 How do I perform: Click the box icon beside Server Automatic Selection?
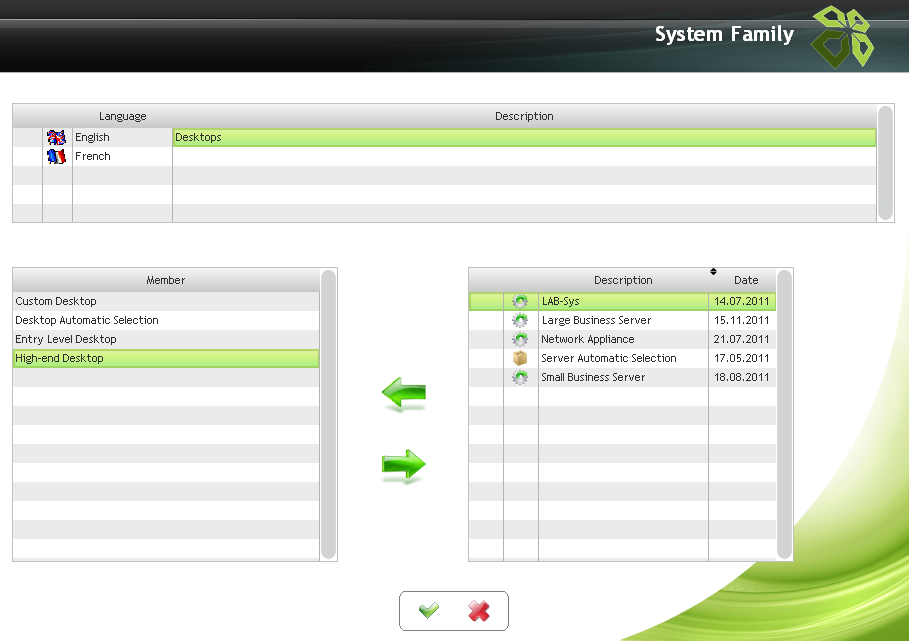(x=520, y=358)
